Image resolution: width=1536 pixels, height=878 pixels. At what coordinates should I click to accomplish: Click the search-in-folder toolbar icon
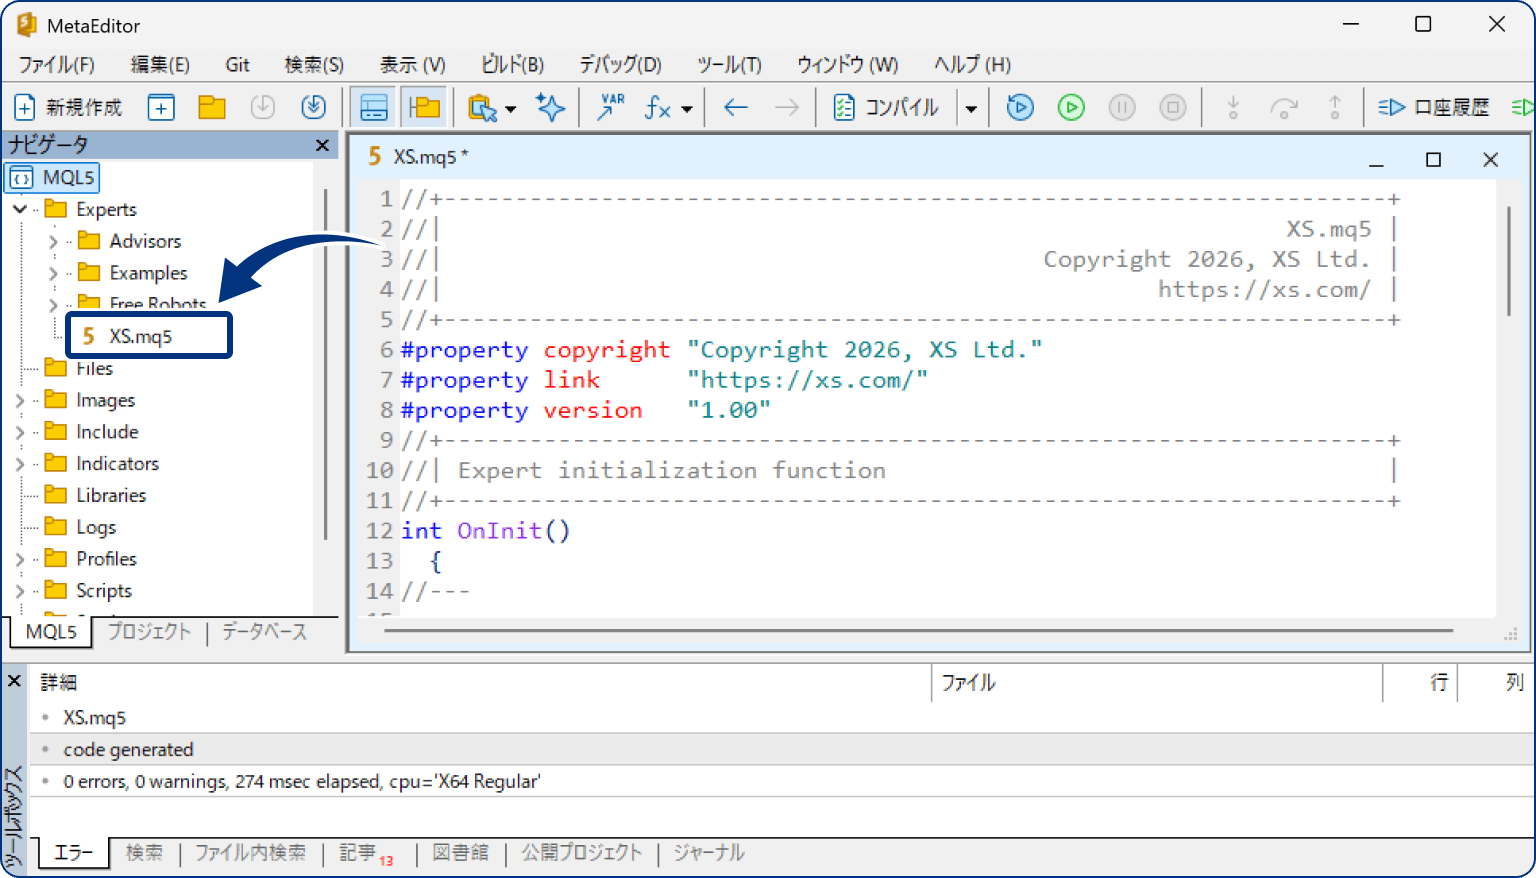pos(483,107)
